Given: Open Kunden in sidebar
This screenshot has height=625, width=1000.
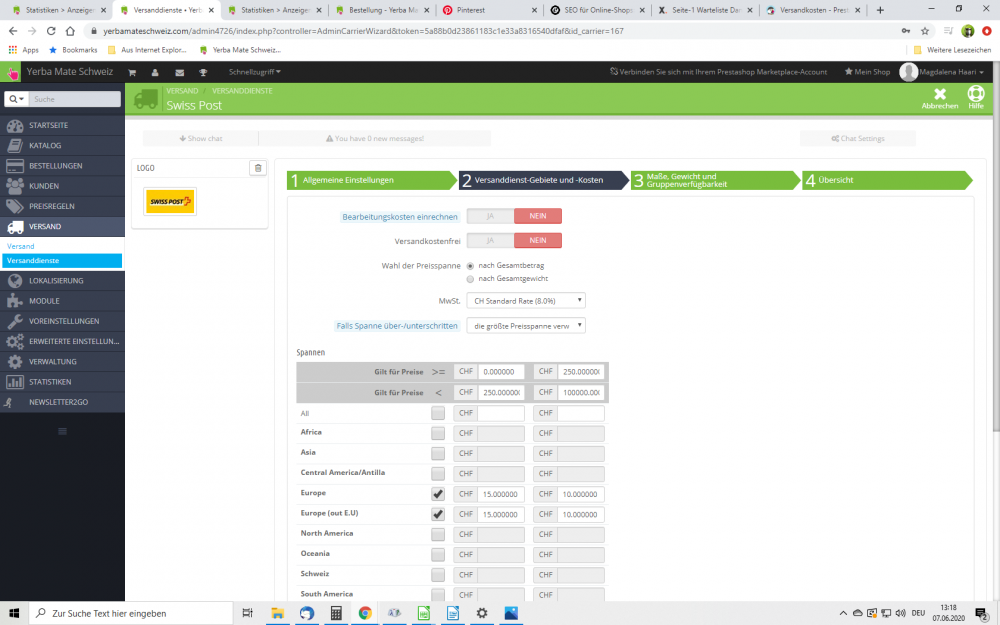Looking at the screenshot, I should 62,186.
